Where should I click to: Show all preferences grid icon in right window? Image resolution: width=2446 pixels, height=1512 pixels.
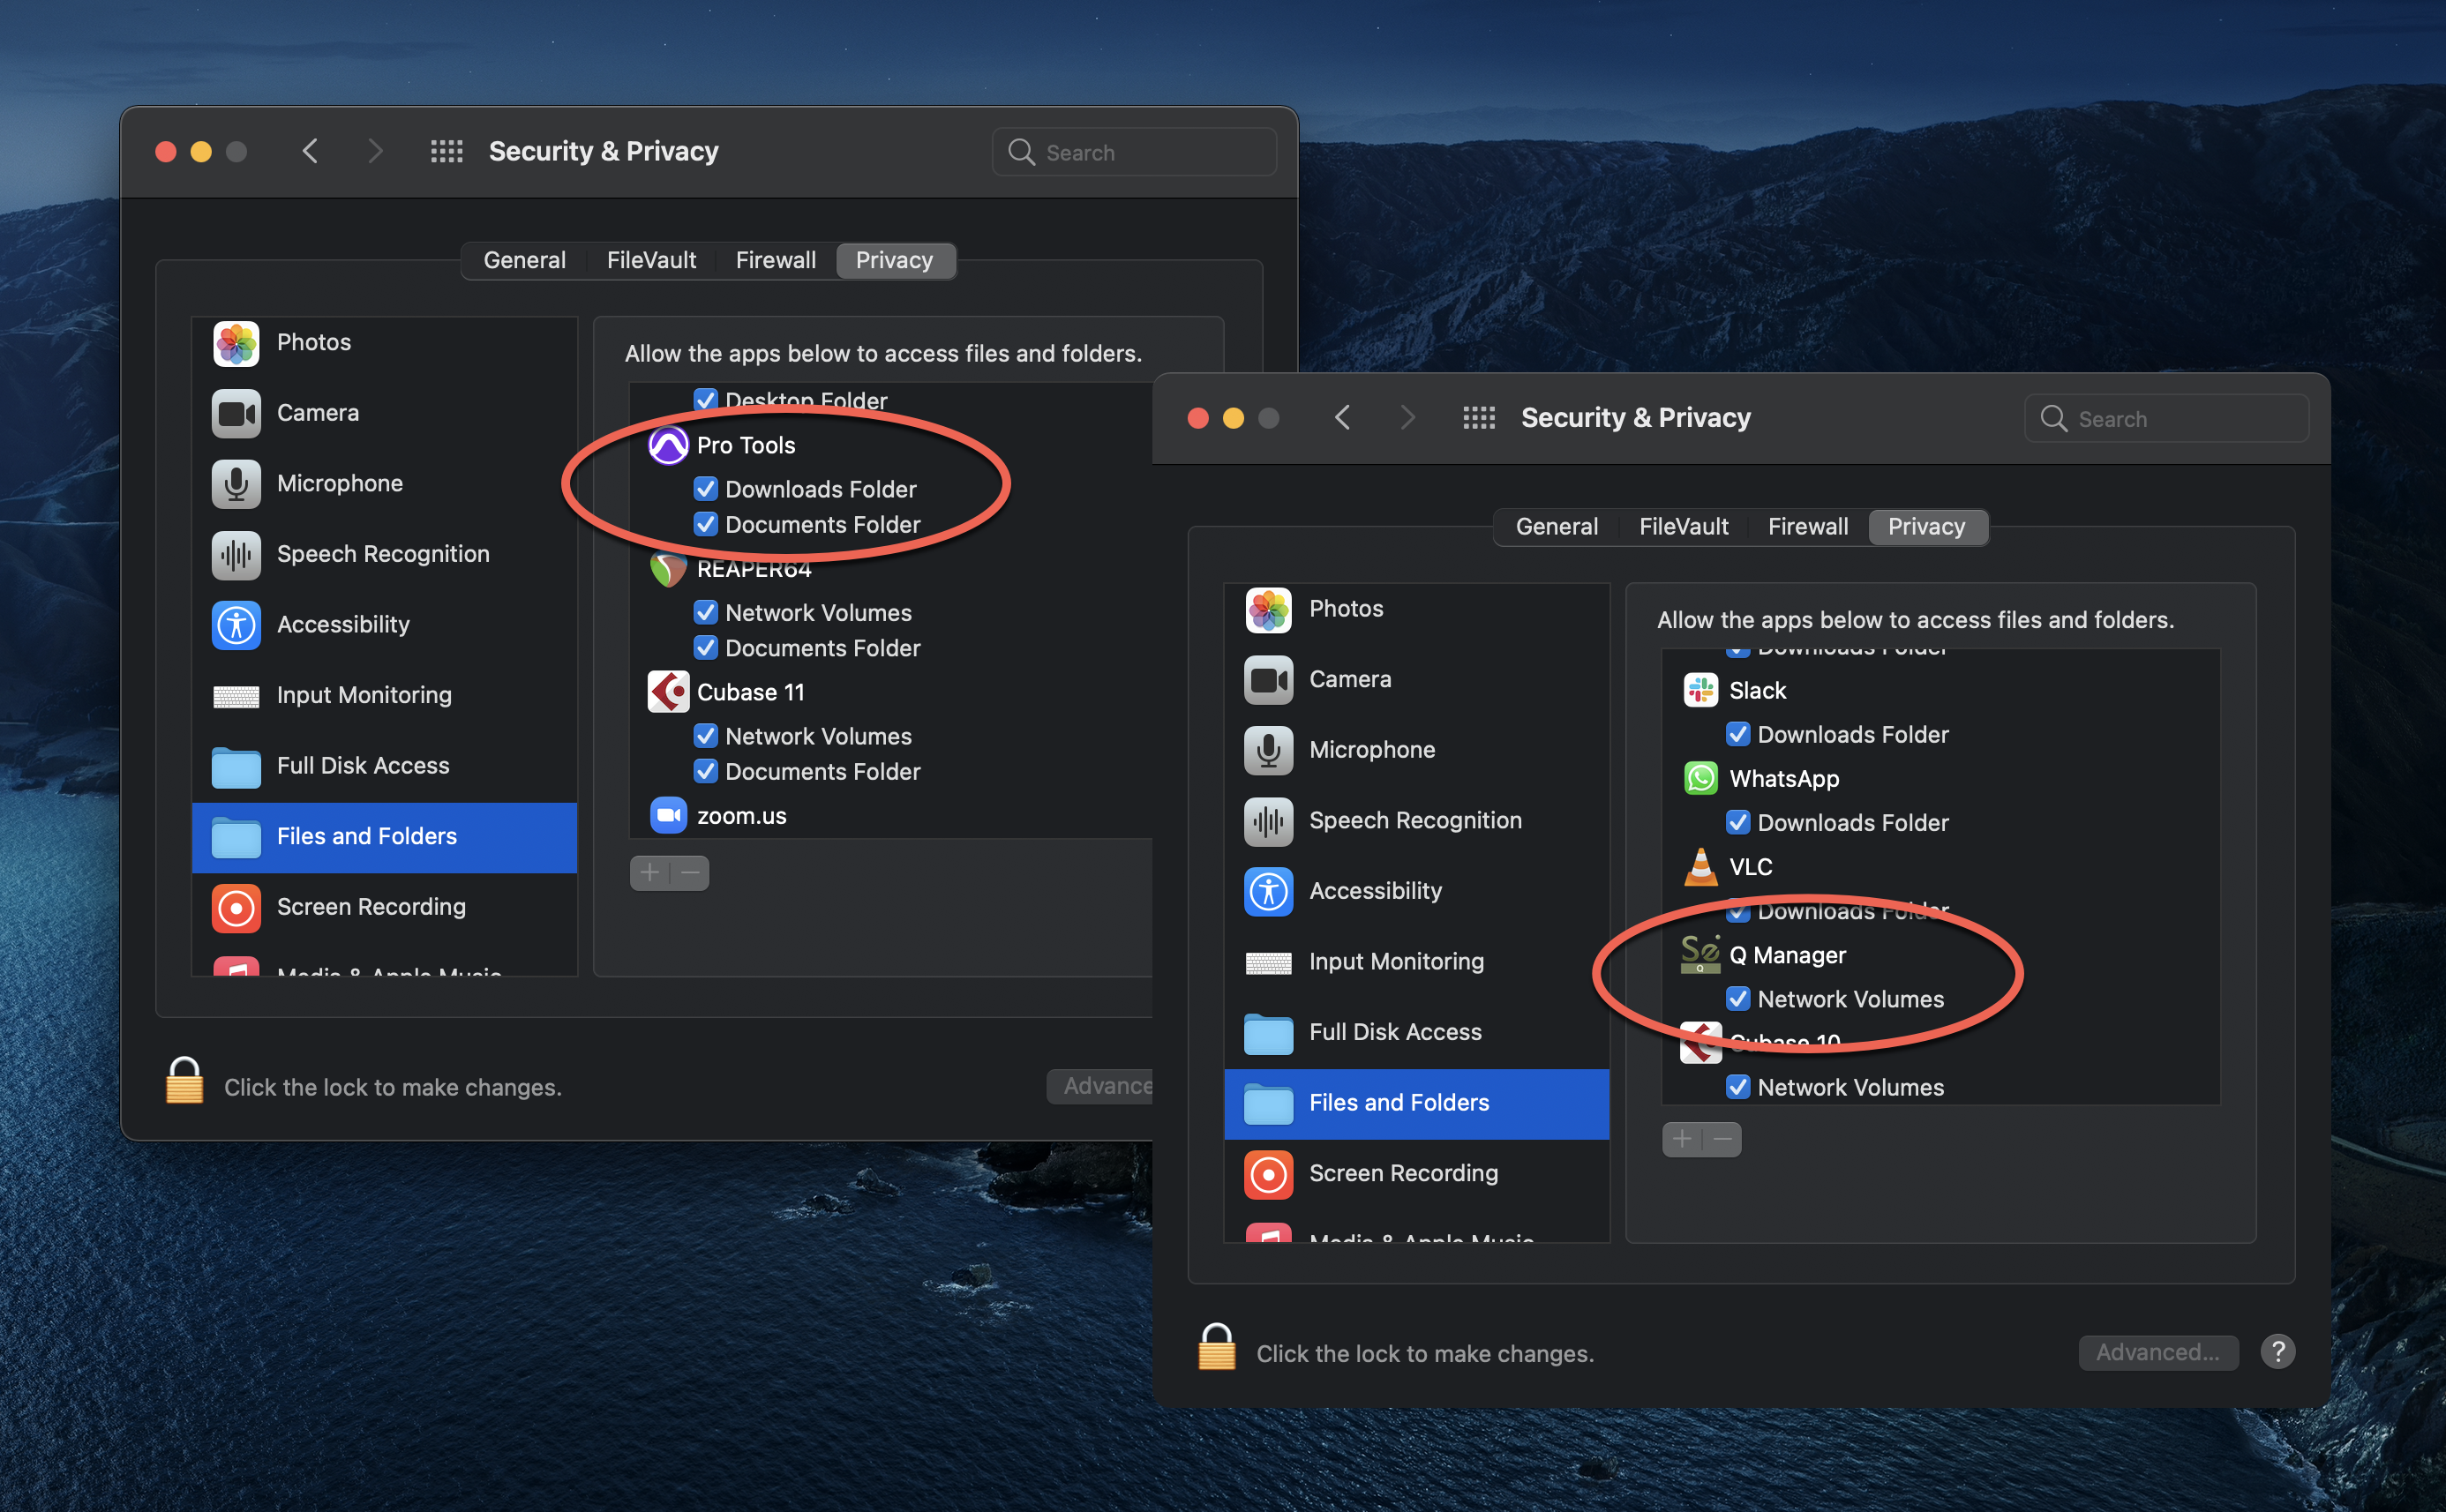(x=1478, y=418)
